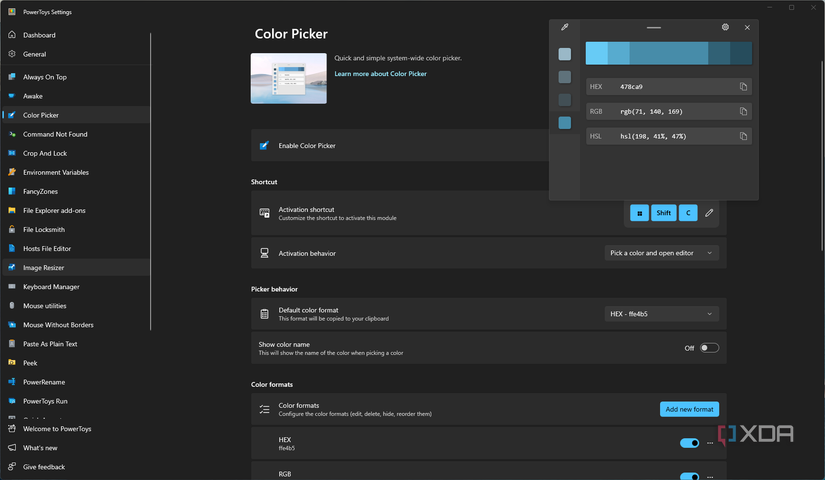Click the color editor drag handle bar

pos(653,27)
